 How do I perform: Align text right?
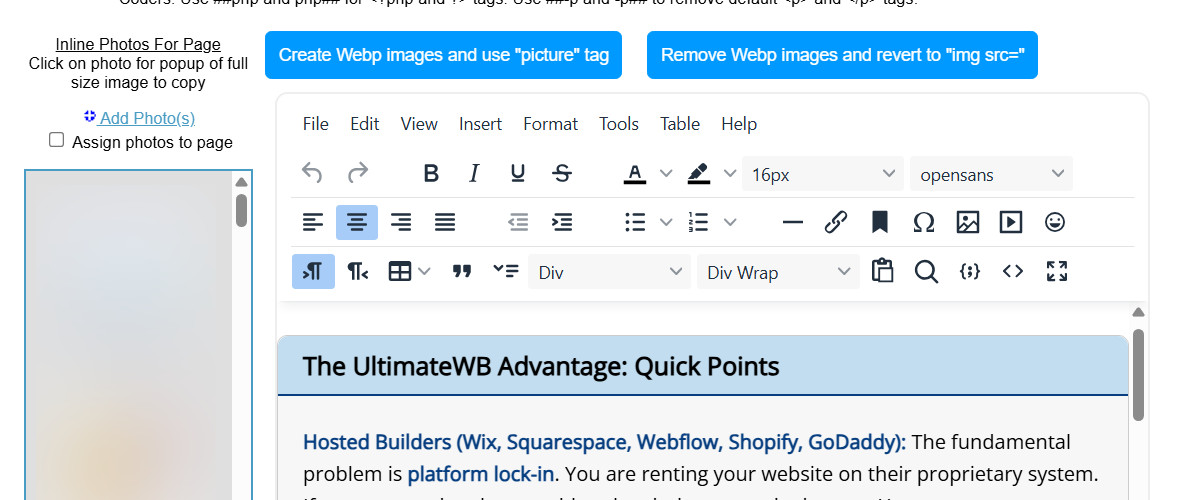pos(401,223)
